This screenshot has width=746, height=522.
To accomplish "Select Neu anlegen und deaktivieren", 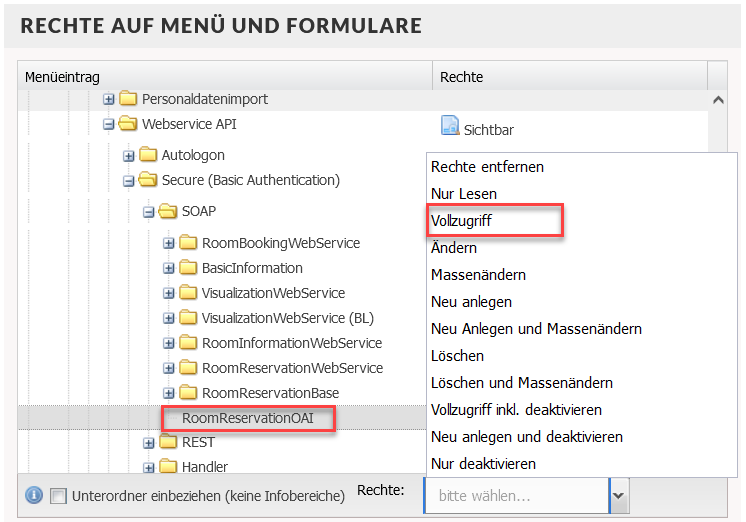I will 581,437.
